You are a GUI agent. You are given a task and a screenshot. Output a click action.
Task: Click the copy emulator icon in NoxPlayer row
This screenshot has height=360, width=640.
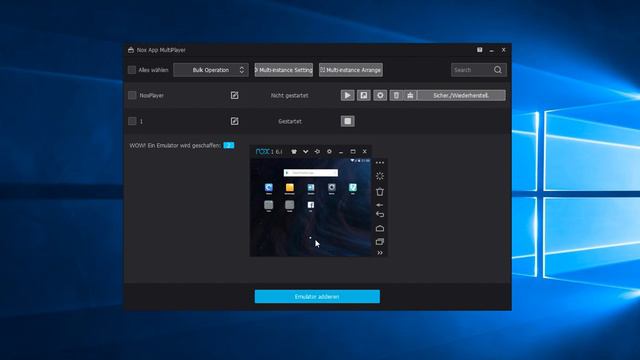click(364, 95)
